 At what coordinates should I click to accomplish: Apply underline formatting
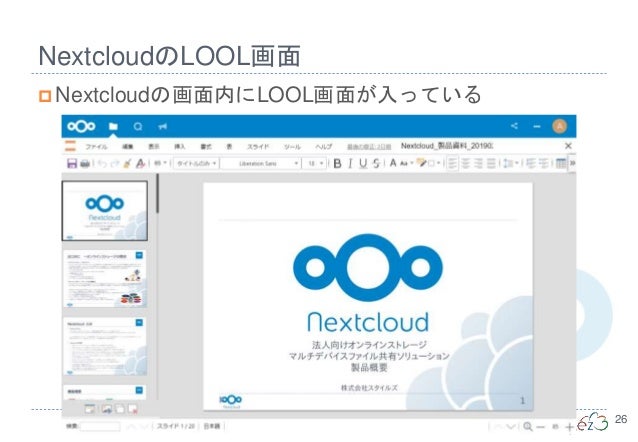[363, 163]
